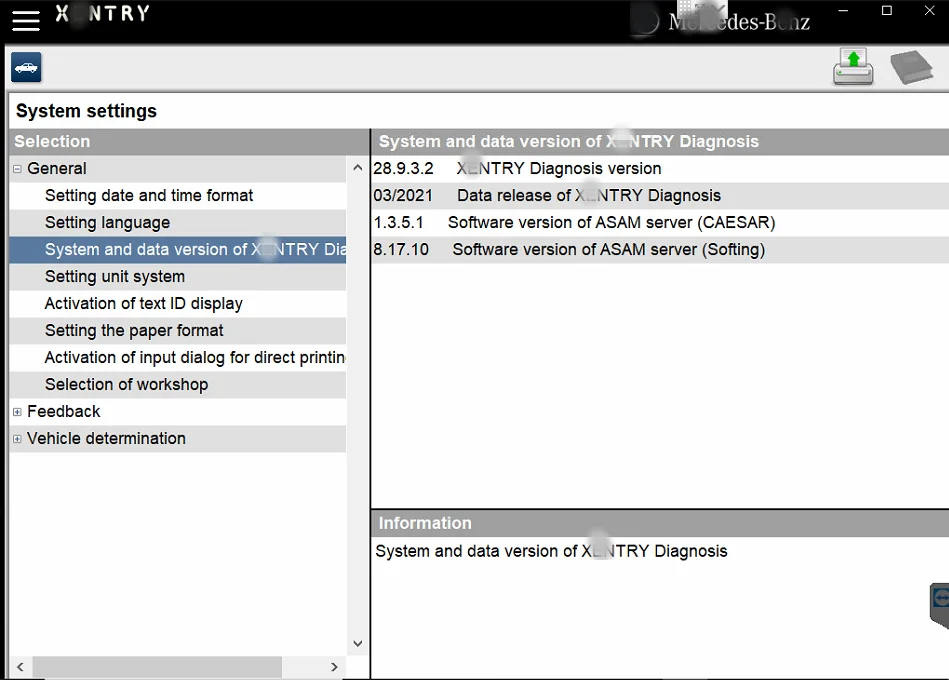Click the horizontal scrollbar thumb
This screenshot has height=680, width=949.
(x=157, y=667)
